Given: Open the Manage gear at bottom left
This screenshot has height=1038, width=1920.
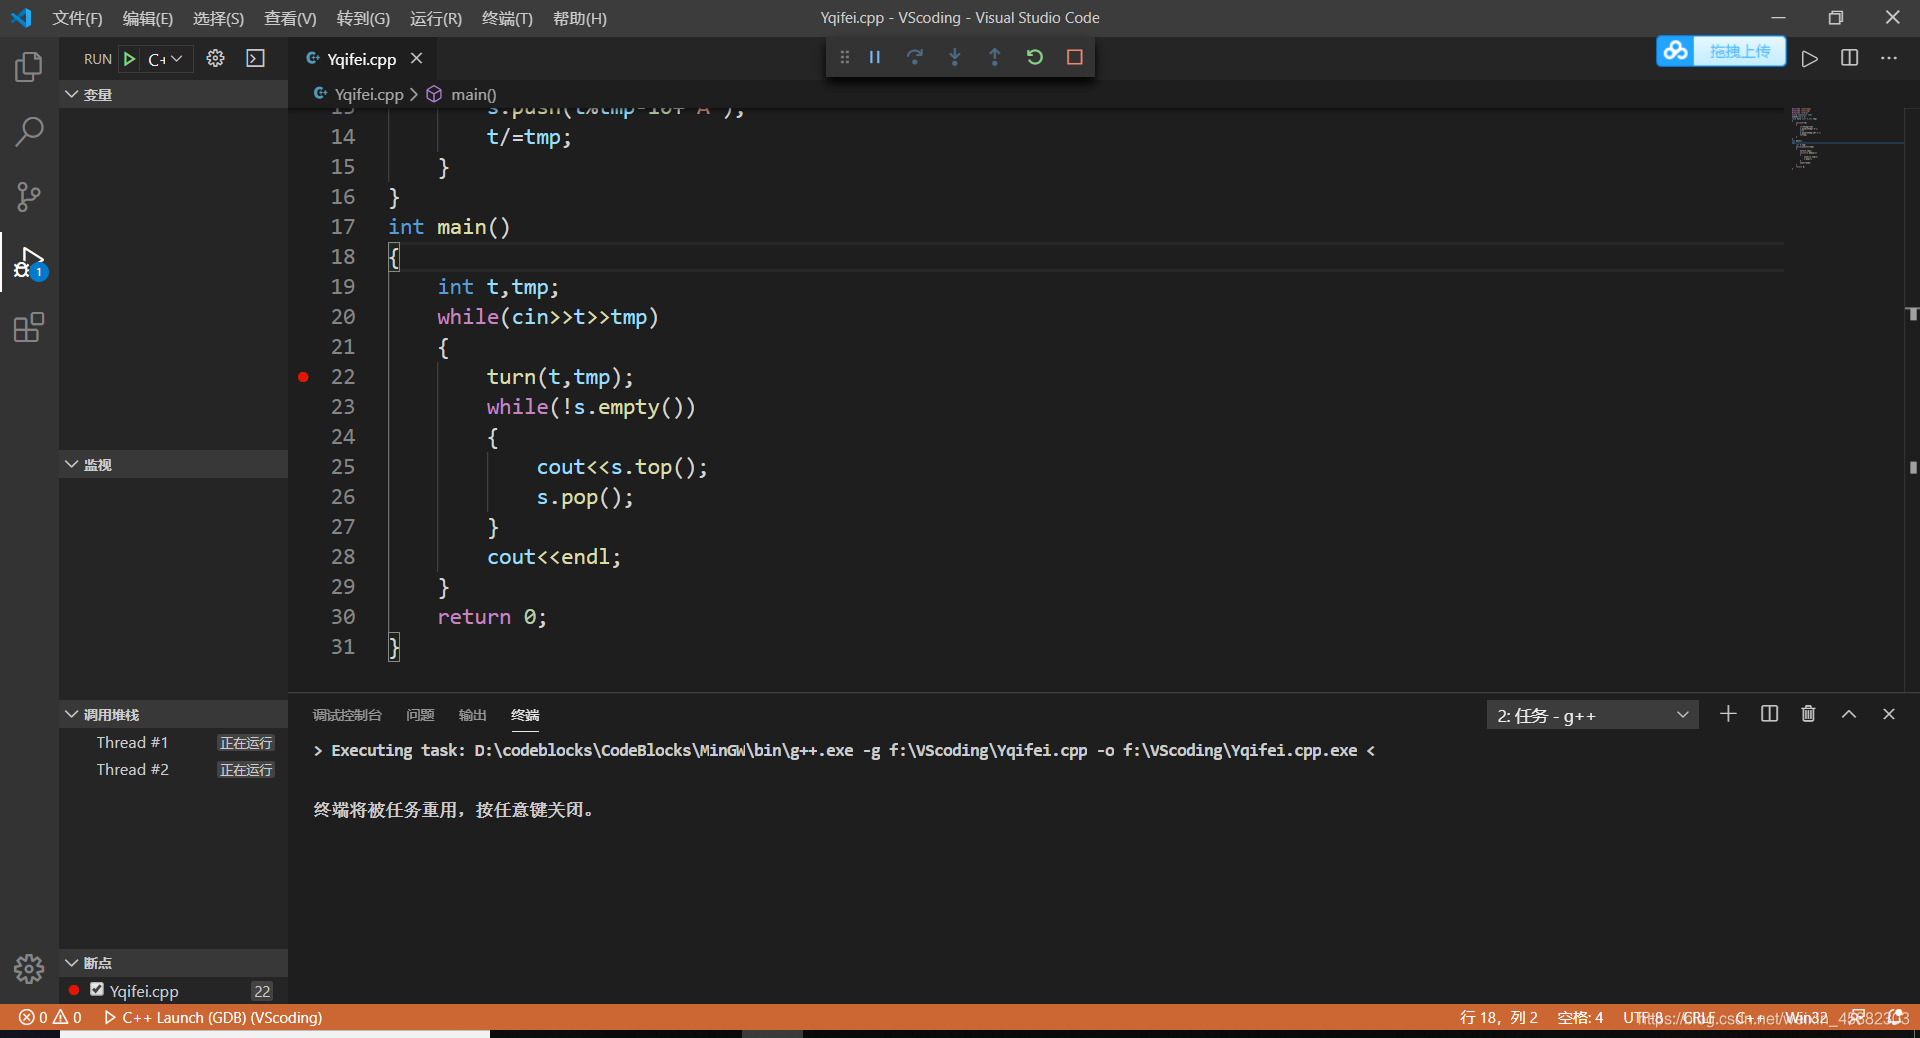Looking at the screenshot, I should coord(29,968).
